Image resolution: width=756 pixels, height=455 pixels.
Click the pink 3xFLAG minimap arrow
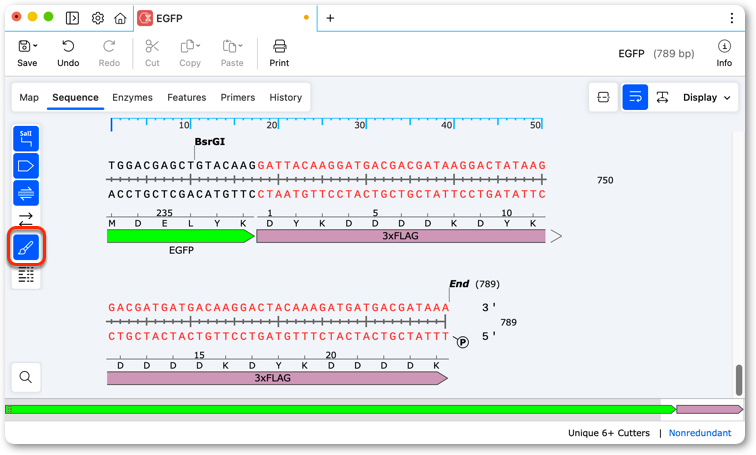710,409
